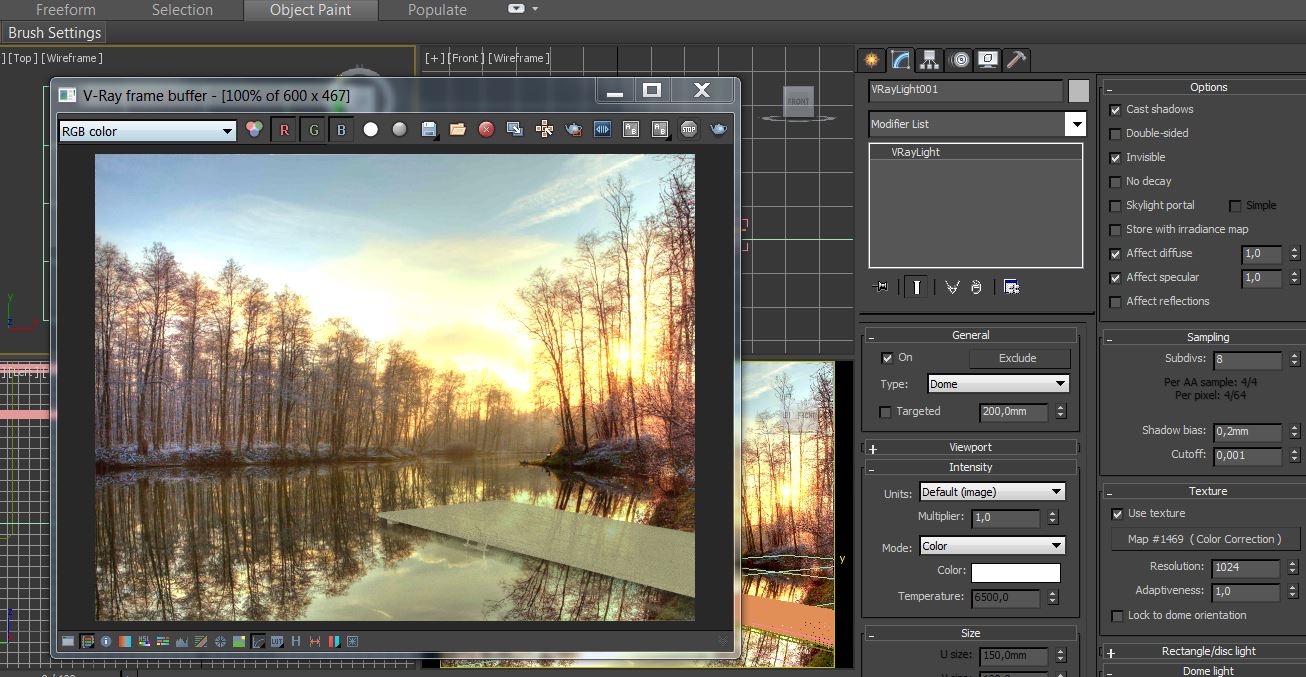The width and height of the screenshot is (1306, 677).
Task: Uncheck the Use texture checkbox
Action: (x=1117, y=514)
